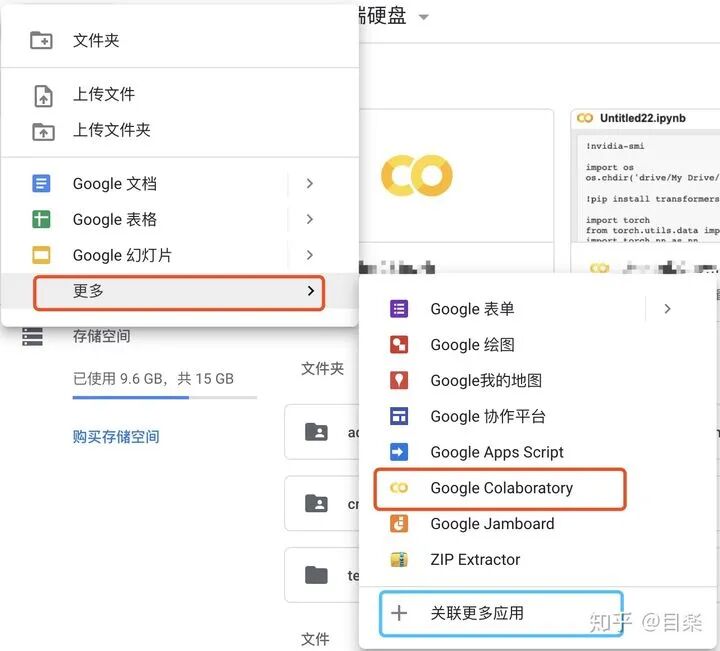Image resolution: width=720 pixels, height=651 pixels.
Task: Open the drive title dropdown arrow
Action: tap(423, 17)
